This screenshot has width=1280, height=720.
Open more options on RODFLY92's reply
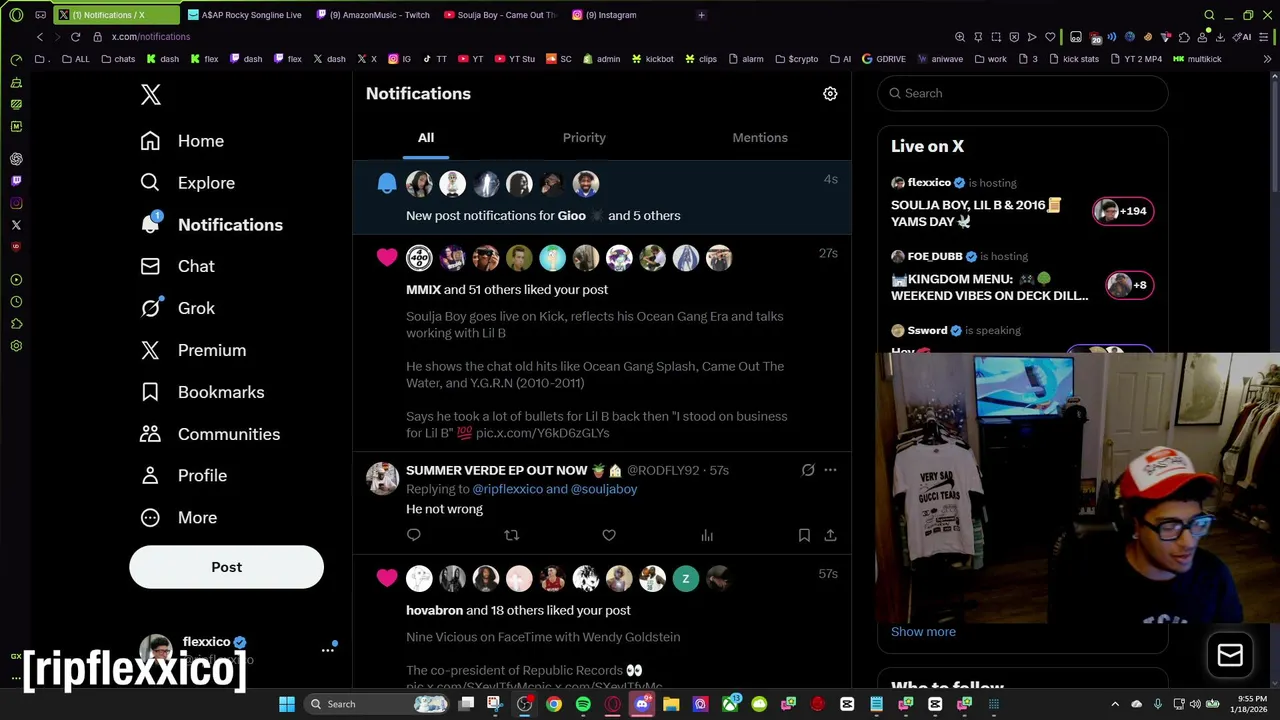(830, 470)
